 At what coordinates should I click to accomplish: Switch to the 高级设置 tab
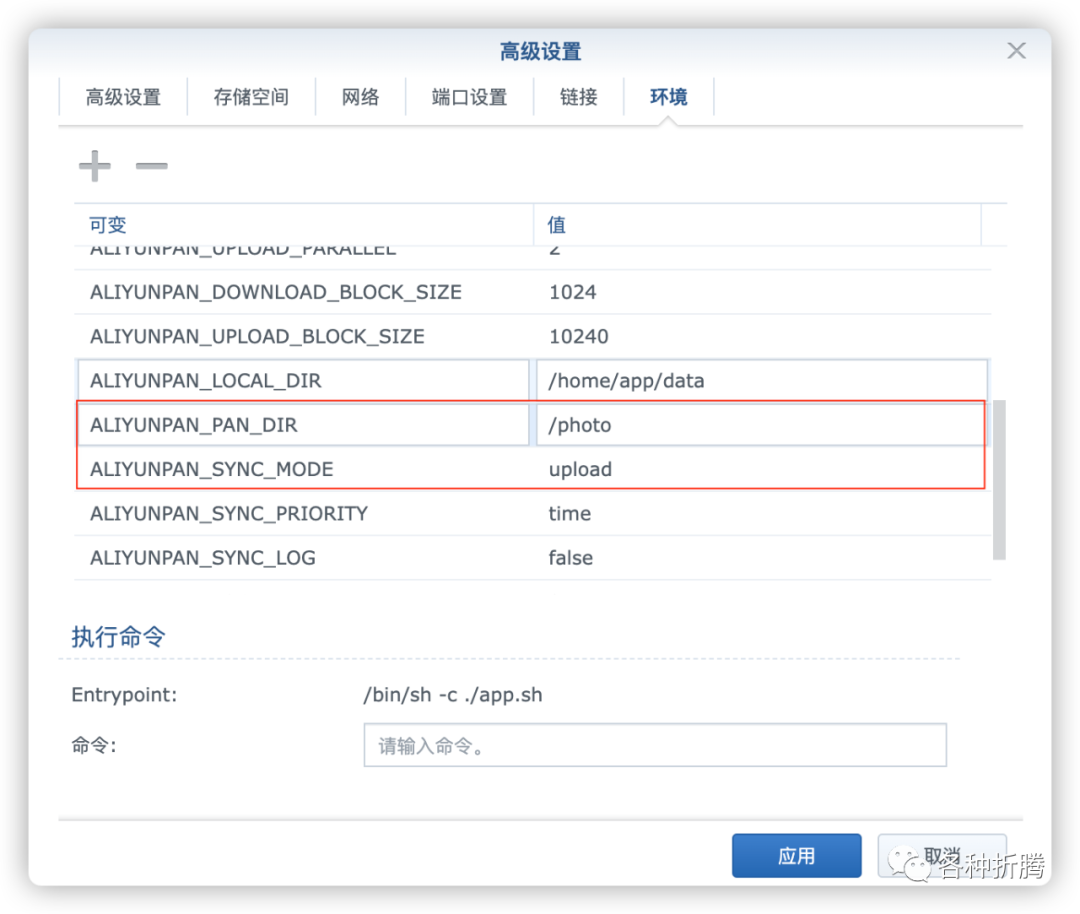point(123,97)
